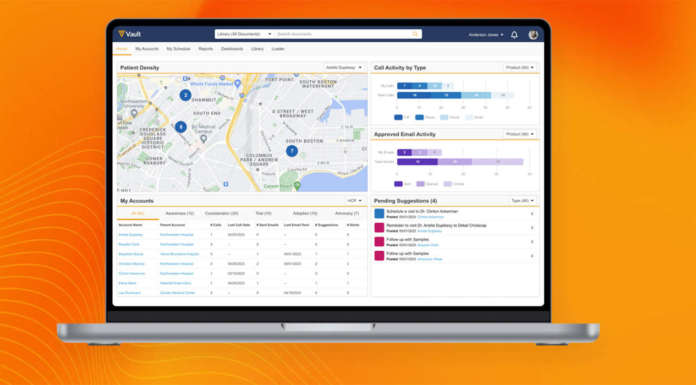
Task: Select the Awareness (12) tab
Action: coord(180,214)
